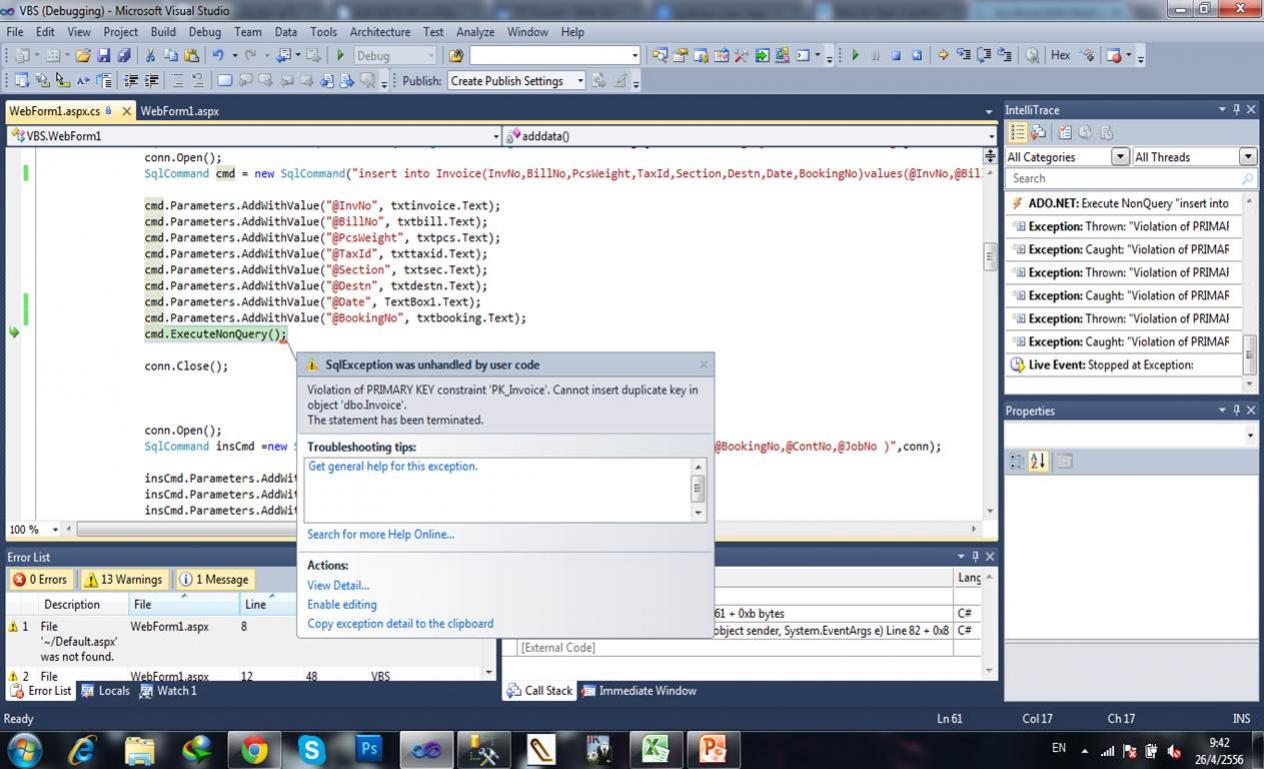Open the Toolbox with the tools icon
The image size is (1264, 769).
click(x=741, y=56)
